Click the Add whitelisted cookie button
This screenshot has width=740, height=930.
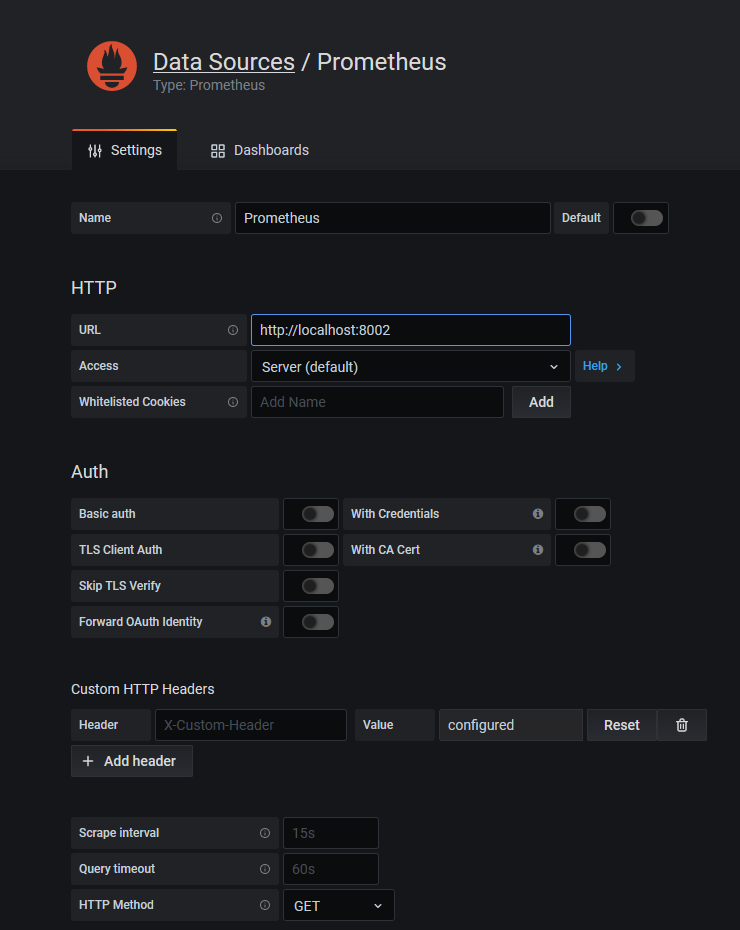(541, 402)
